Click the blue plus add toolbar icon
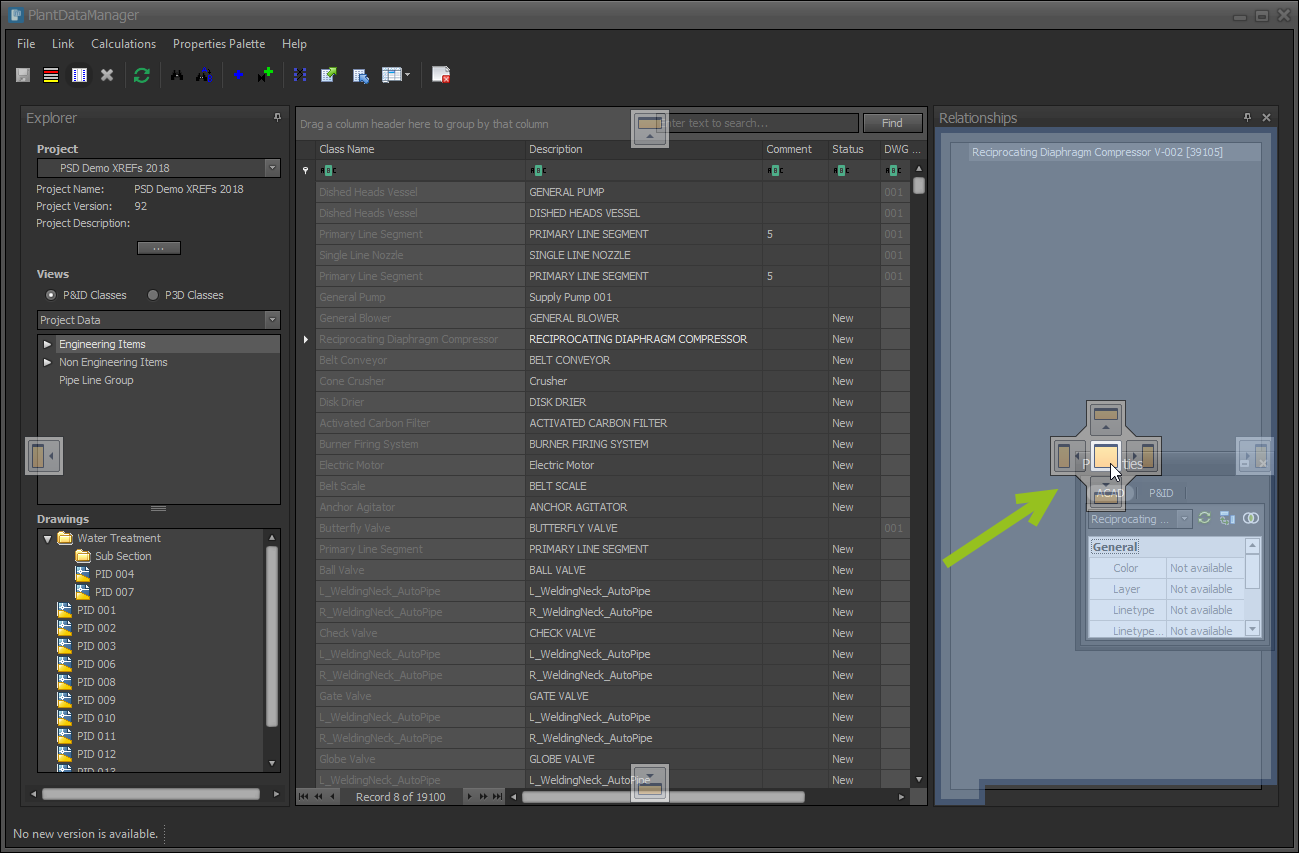 click(x=238, y=75)
